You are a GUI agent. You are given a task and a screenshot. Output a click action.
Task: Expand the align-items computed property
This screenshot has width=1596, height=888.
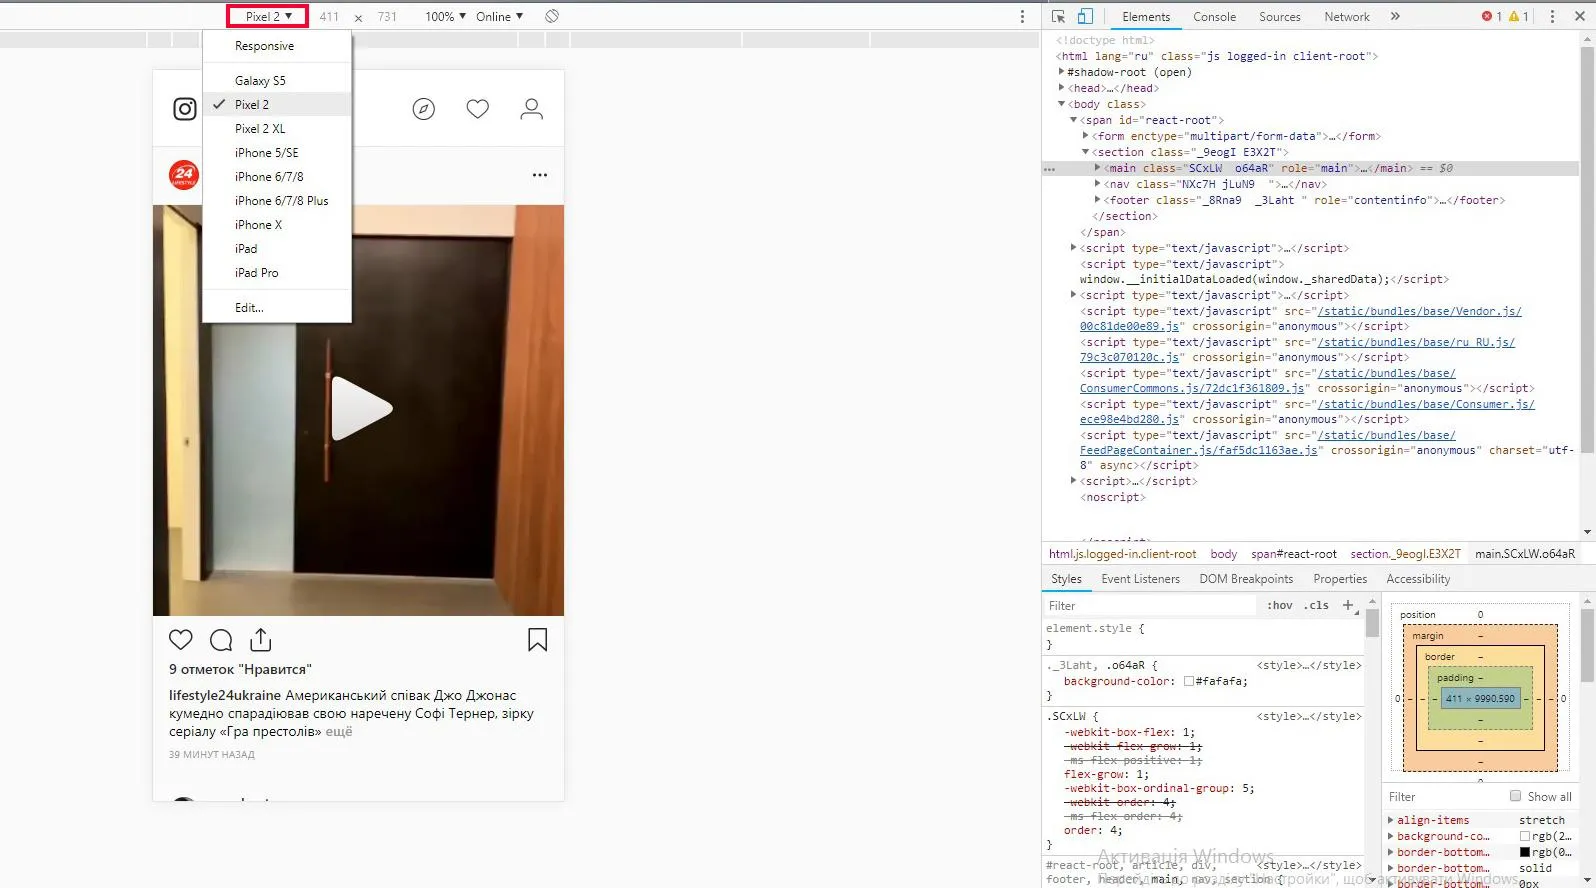tap(1390, 820)
